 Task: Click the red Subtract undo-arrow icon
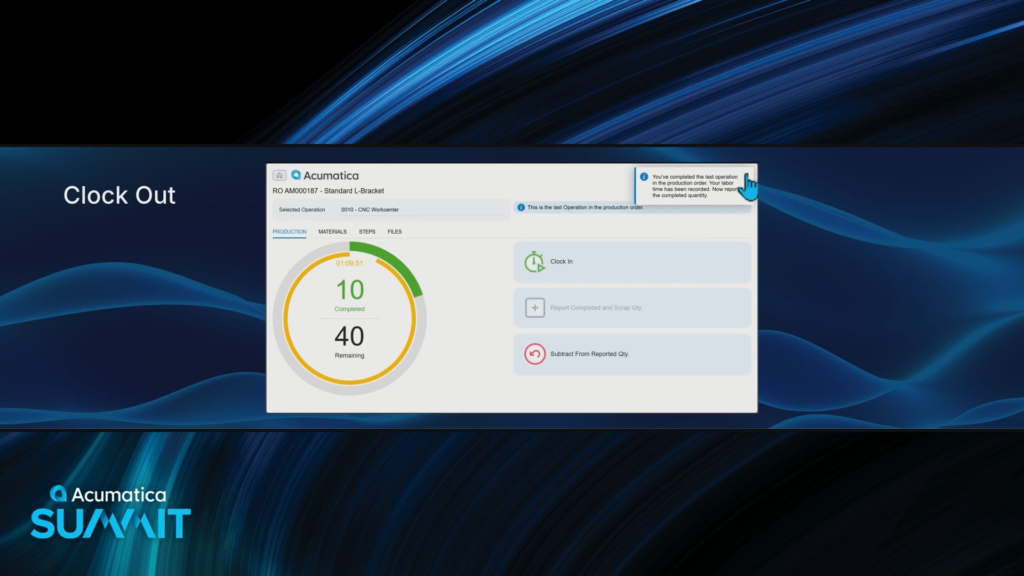click(535, 354)
